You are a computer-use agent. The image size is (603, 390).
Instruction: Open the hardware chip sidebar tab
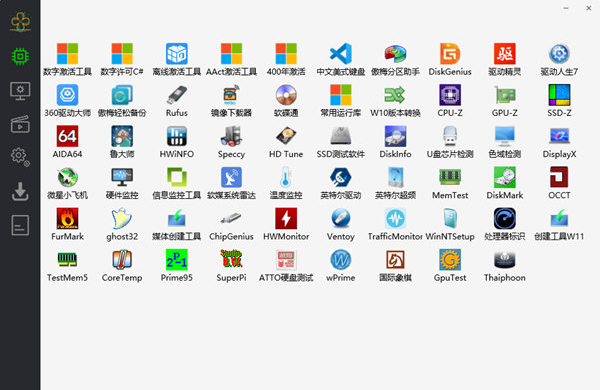click(x=20, y=57)
